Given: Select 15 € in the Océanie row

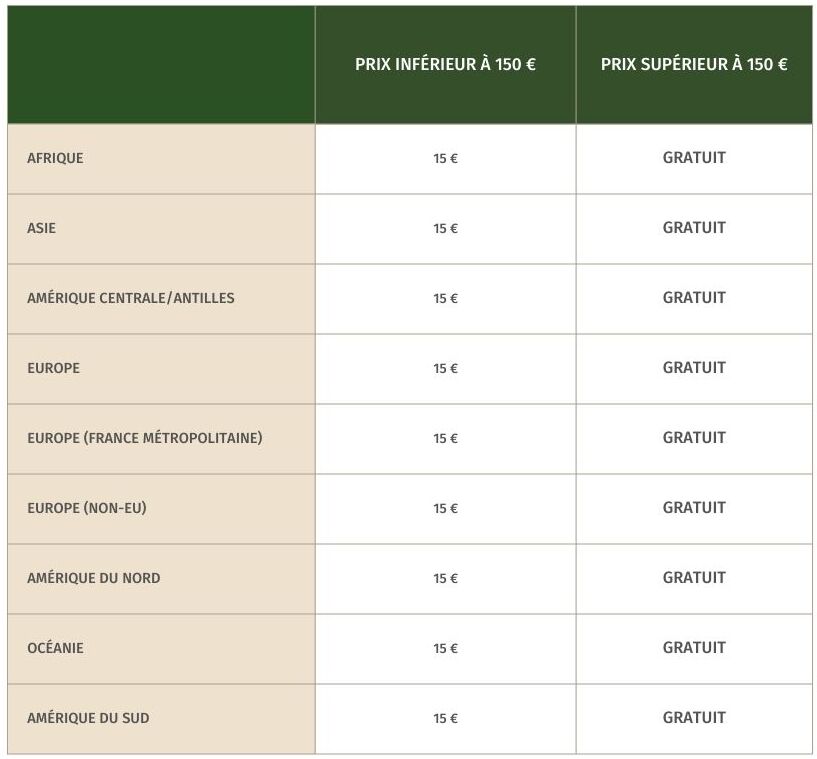Looking at the screenshot, I should tap(445, 649).
